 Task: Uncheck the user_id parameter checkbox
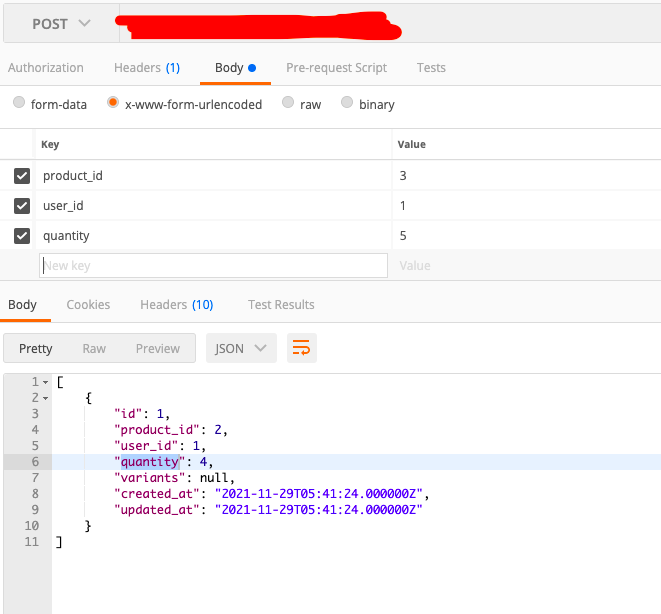coord(22,206)
